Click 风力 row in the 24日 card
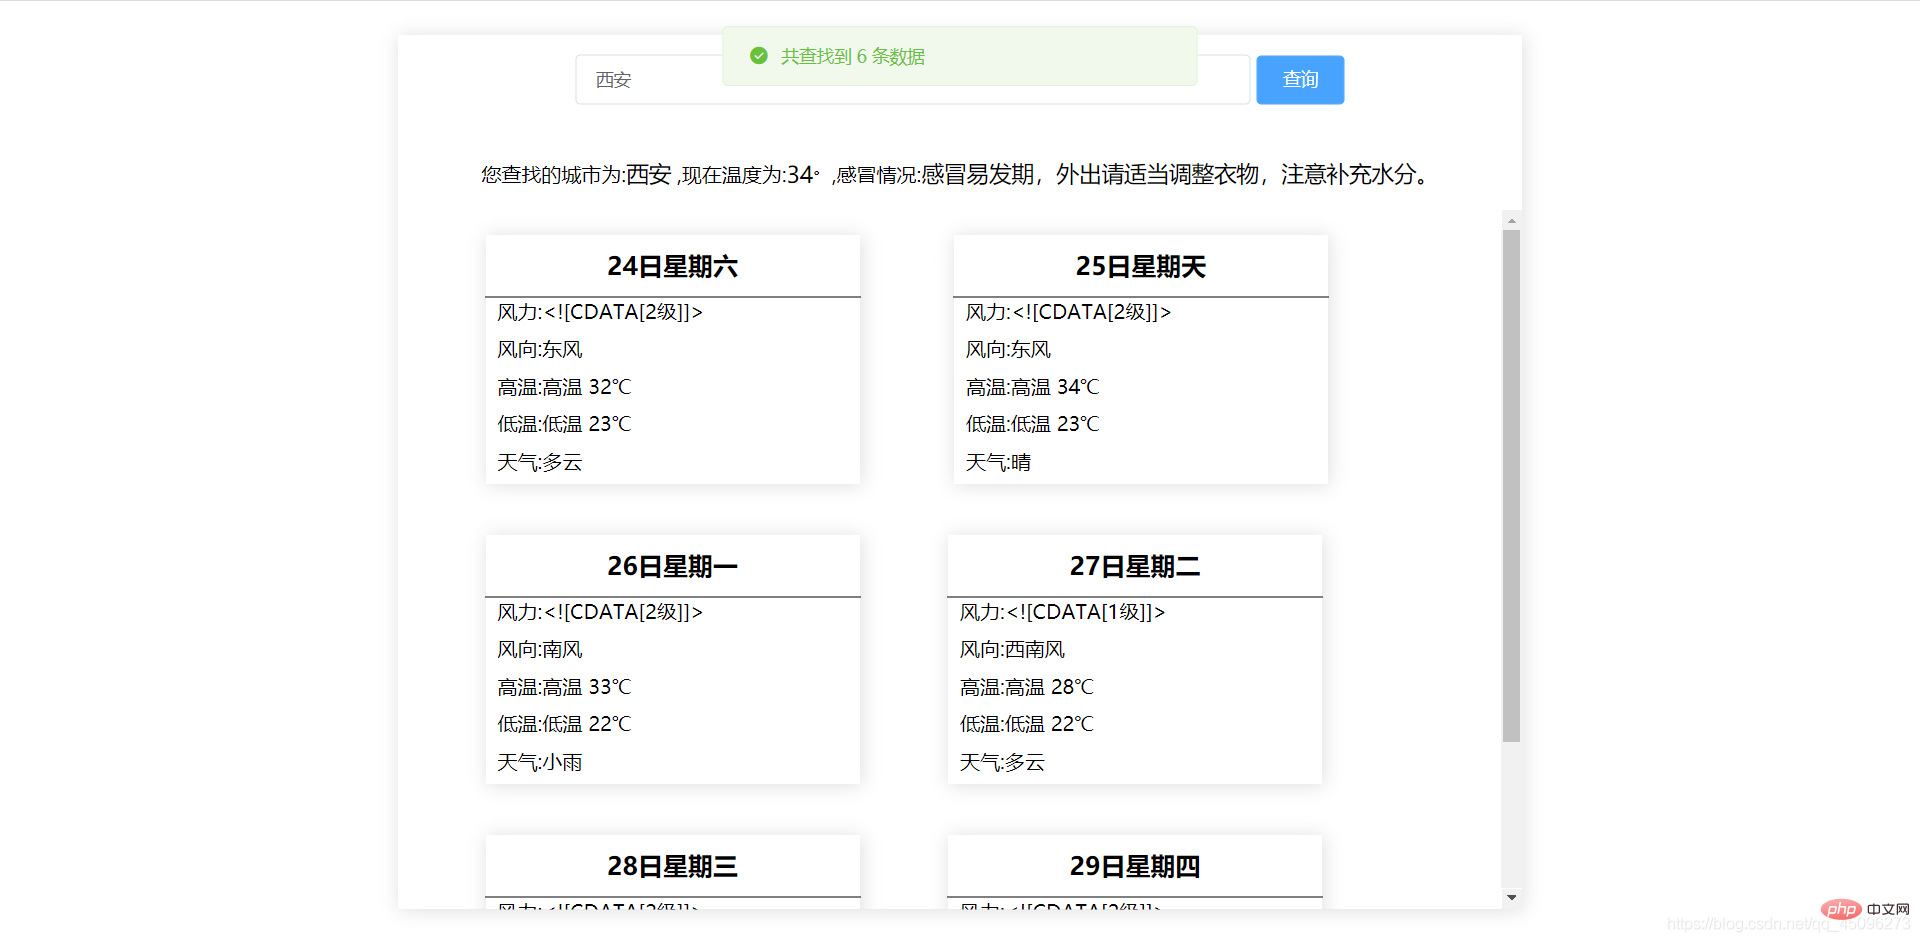 tap(600, 312)
